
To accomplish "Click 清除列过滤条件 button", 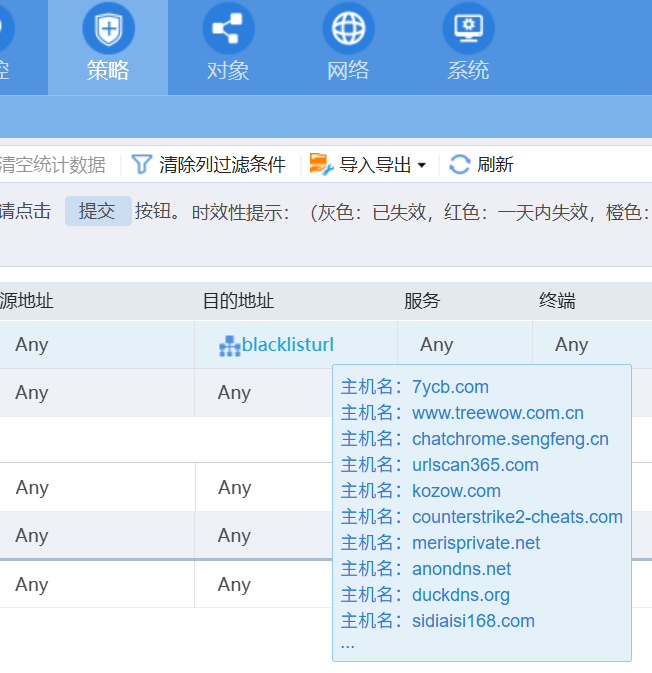I will [222, 165].
